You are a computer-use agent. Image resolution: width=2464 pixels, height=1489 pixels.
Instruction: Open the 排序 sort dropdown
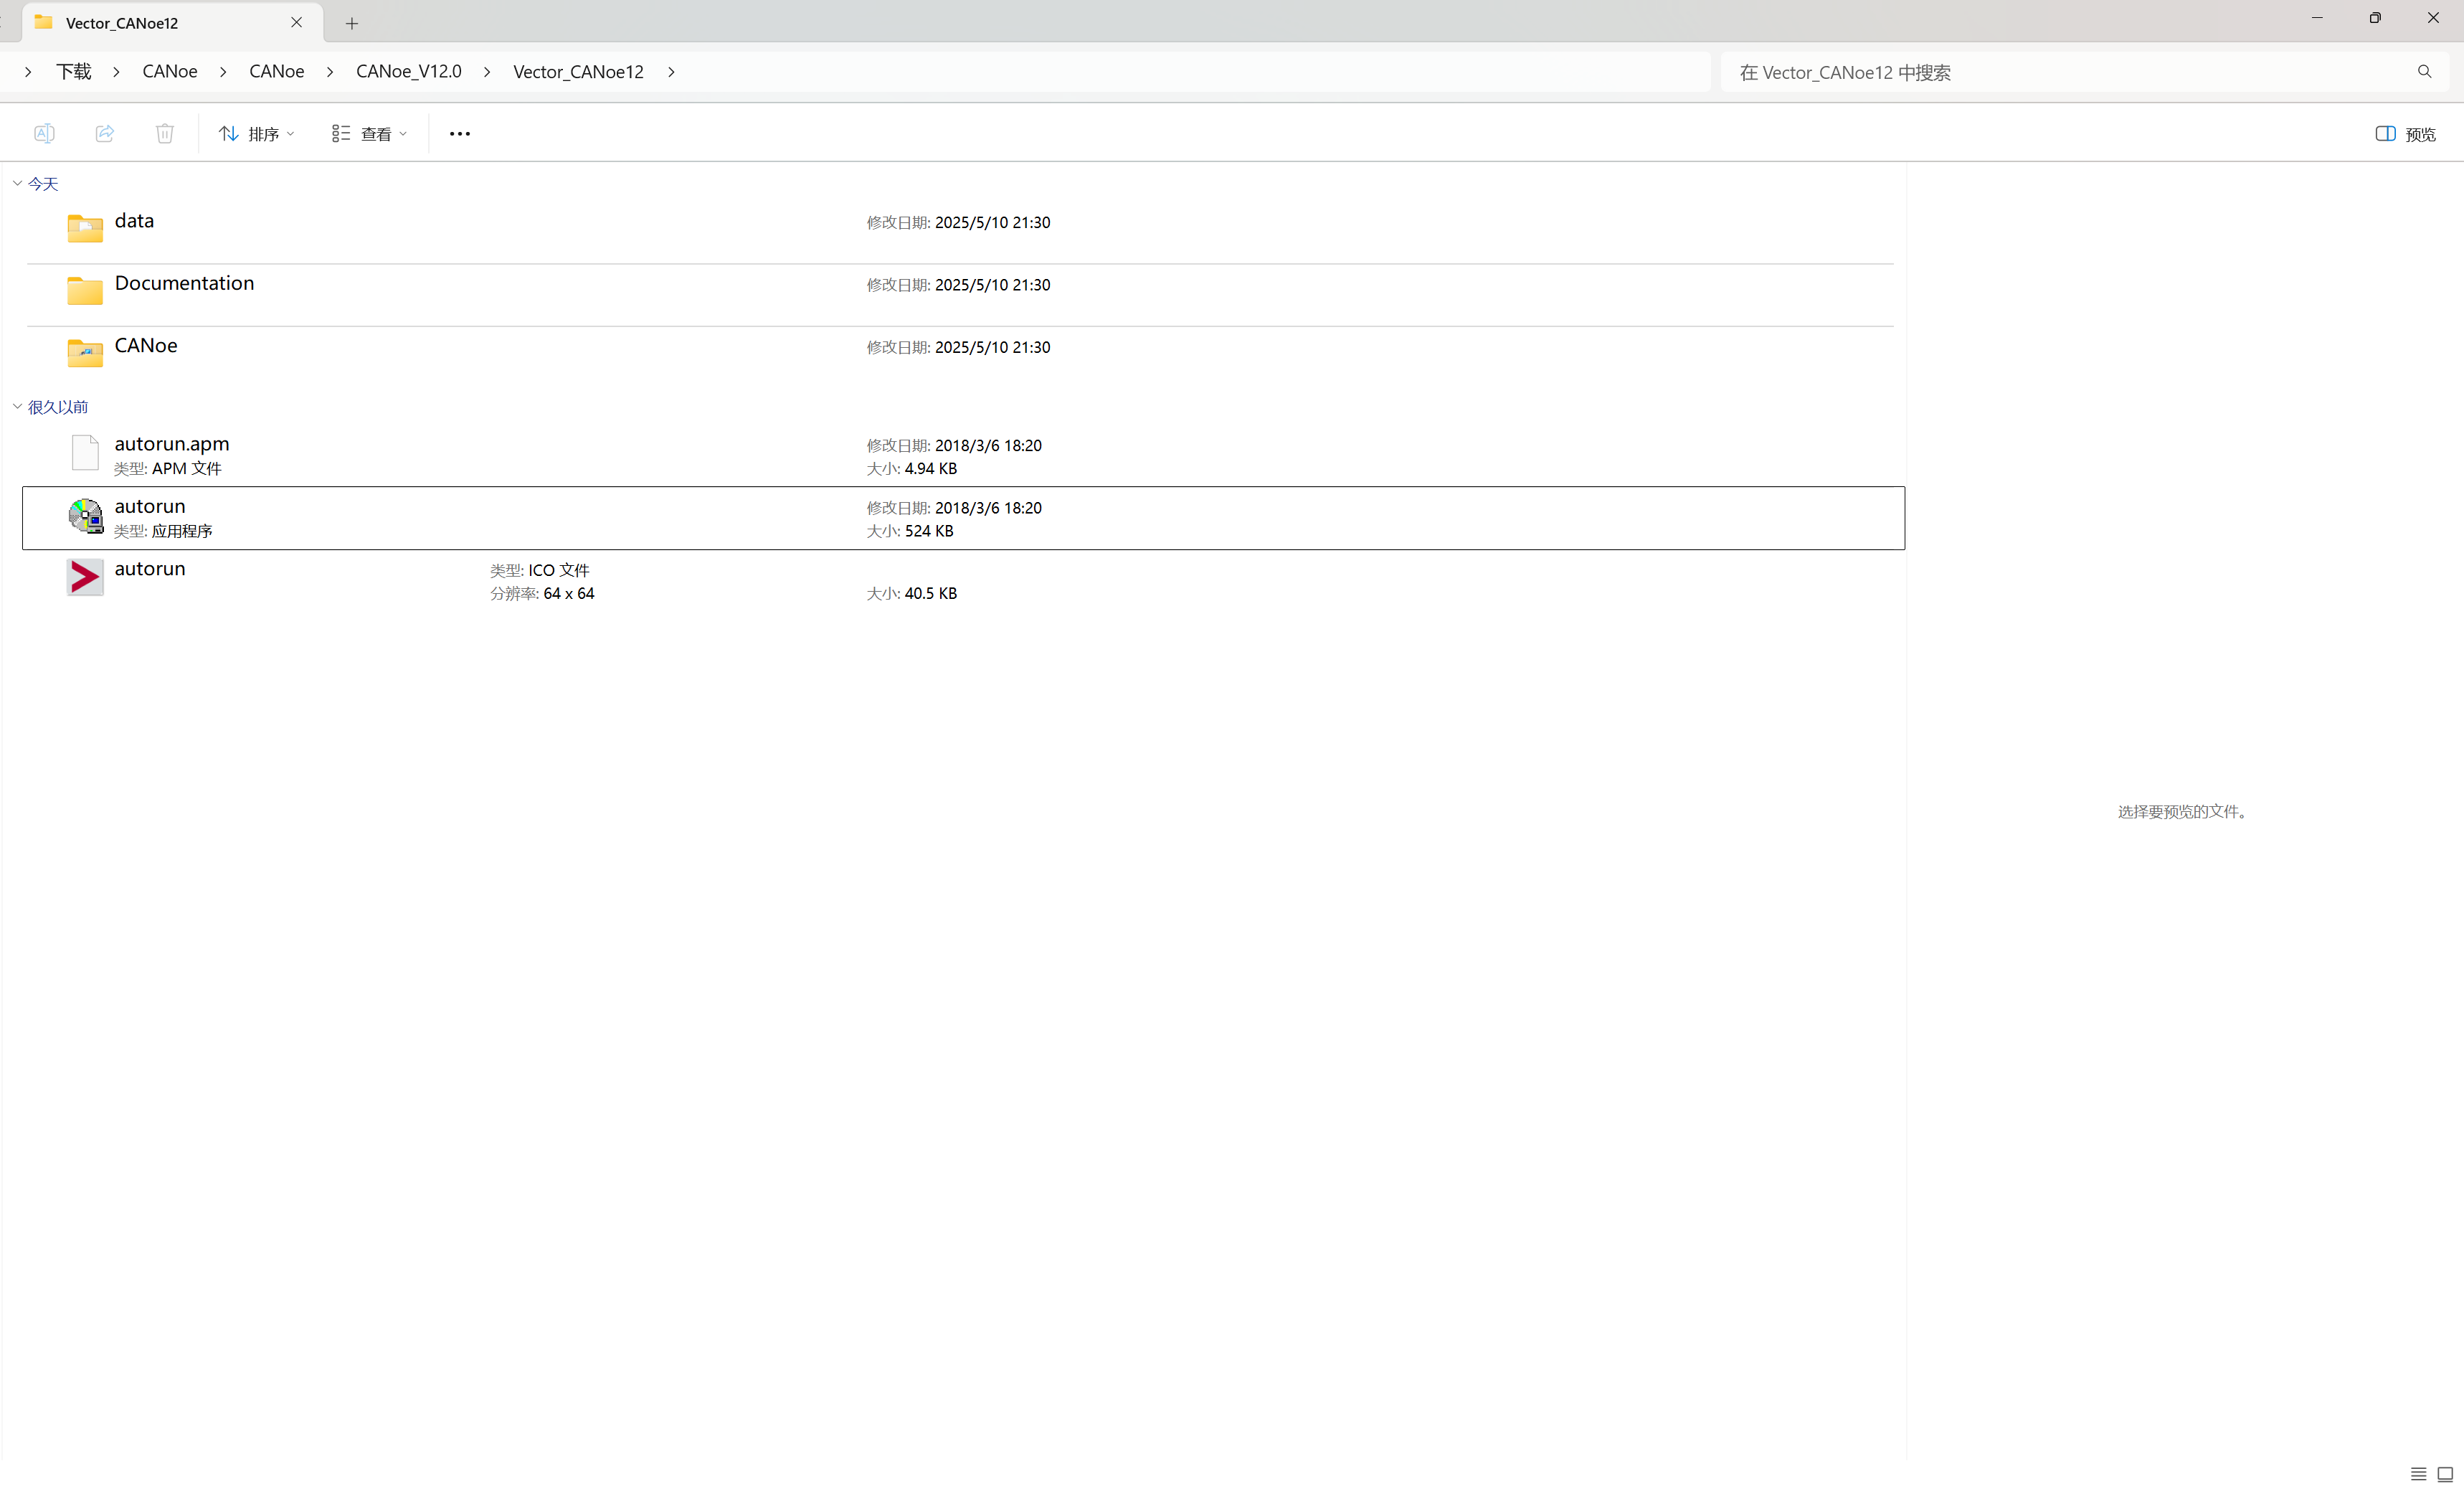[257, 133]
